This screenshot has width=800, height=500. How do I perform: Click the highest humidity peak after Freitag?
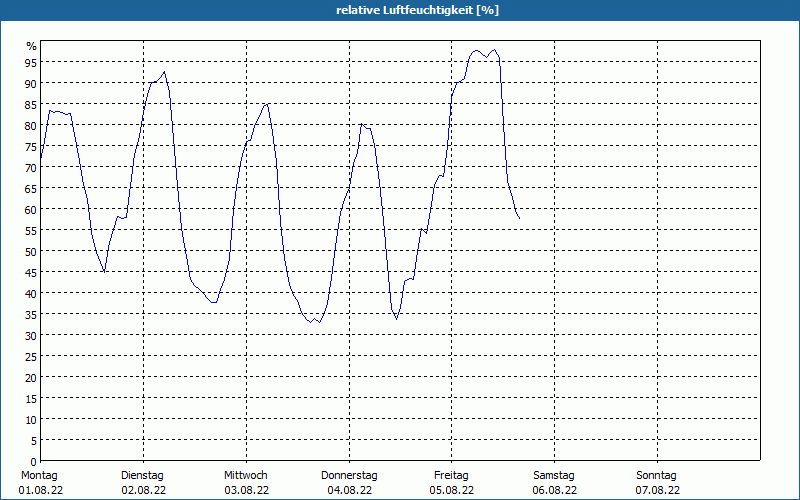477,50
